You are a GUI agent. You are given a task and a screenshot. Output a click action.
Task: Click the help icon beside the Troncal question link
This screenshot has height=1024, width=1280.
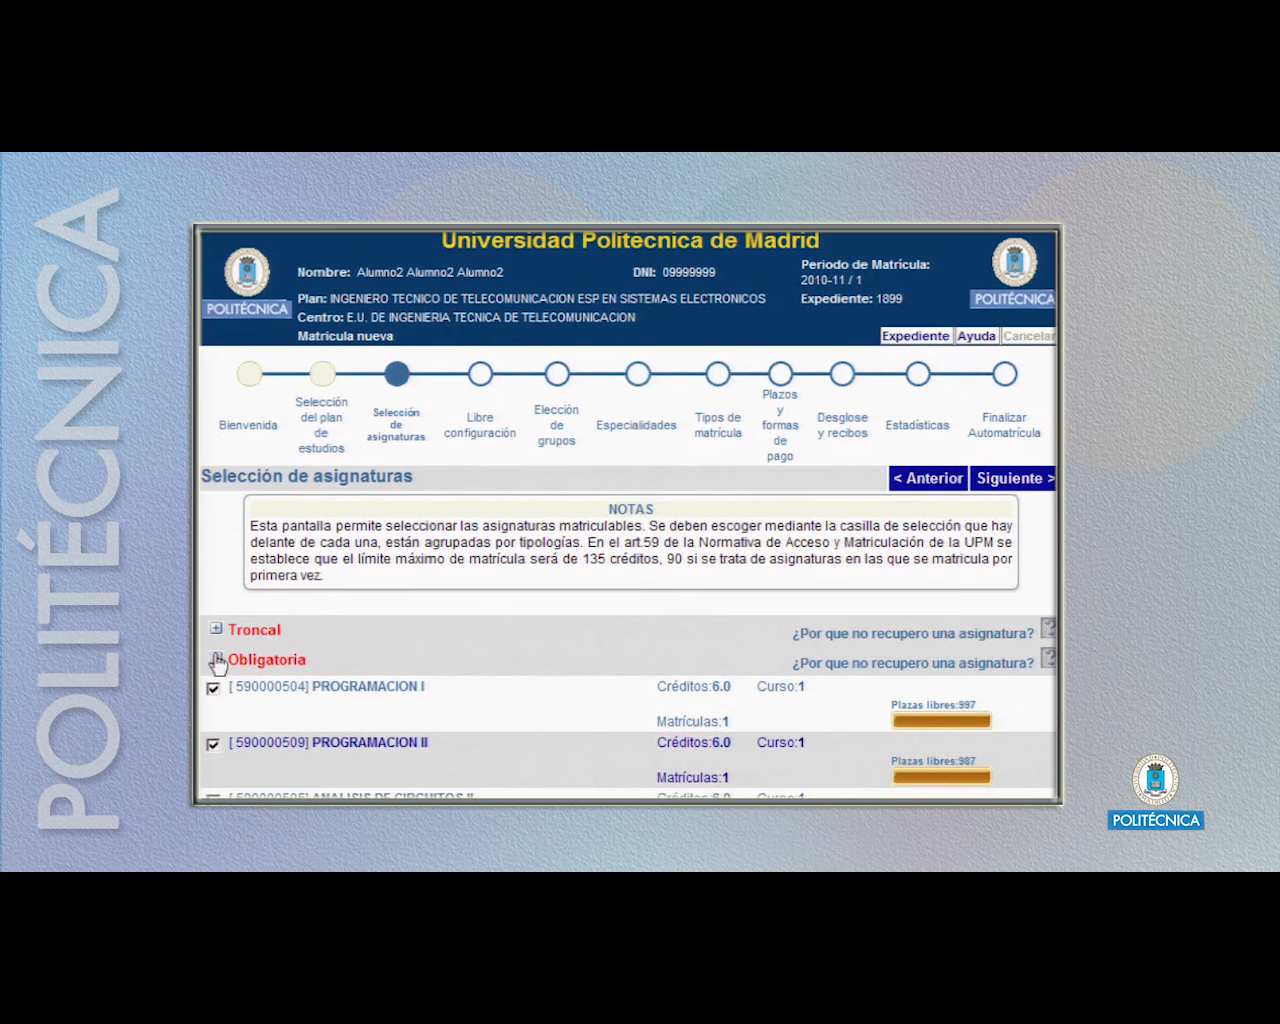[x=1048, y=629]
